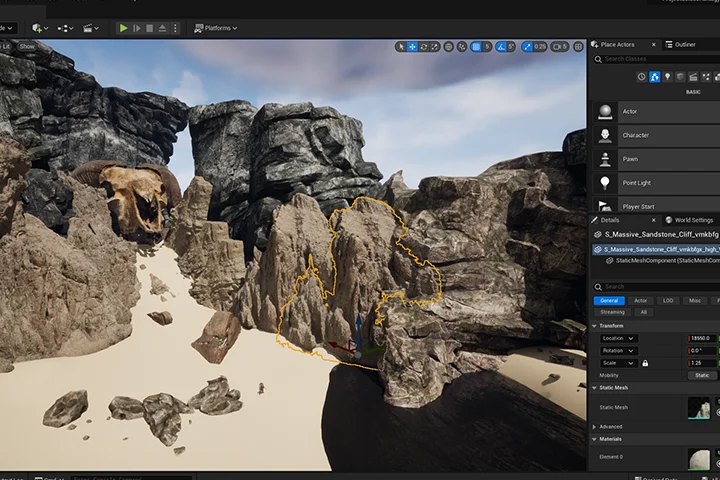Switch to the Details tab
The image size is (720, 480).
click(x=610, y=220)
